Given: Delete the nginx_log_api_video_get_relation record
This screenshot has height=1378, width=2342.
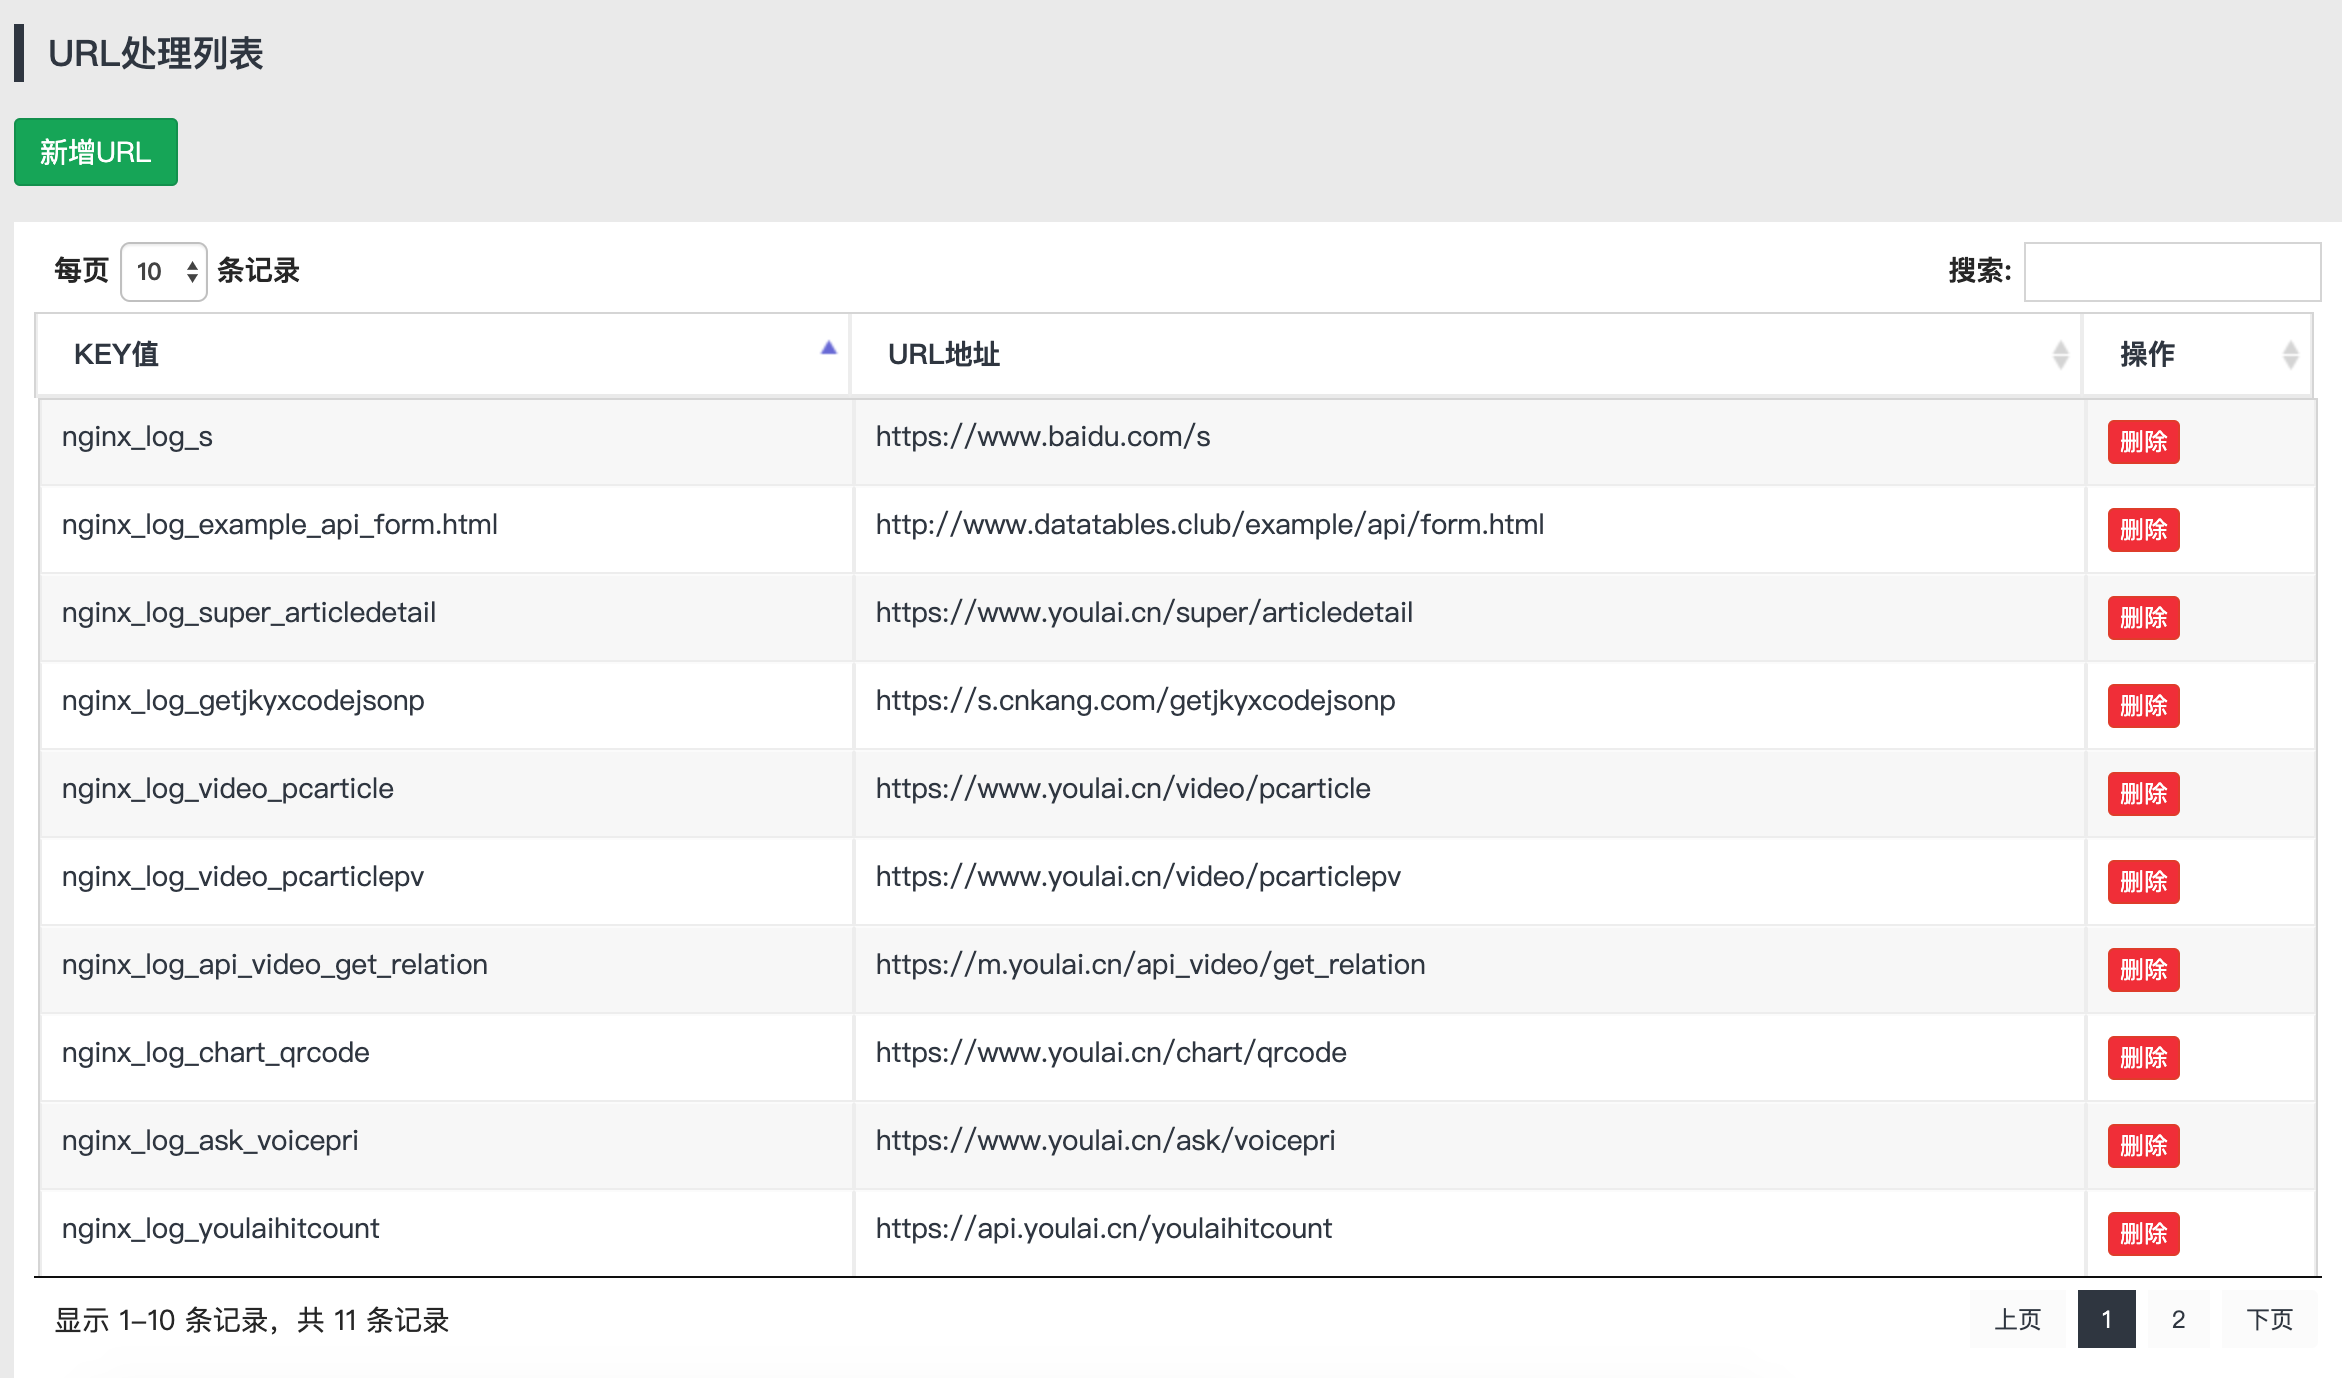Looking at the screenshot, I should coord(2142,969).
